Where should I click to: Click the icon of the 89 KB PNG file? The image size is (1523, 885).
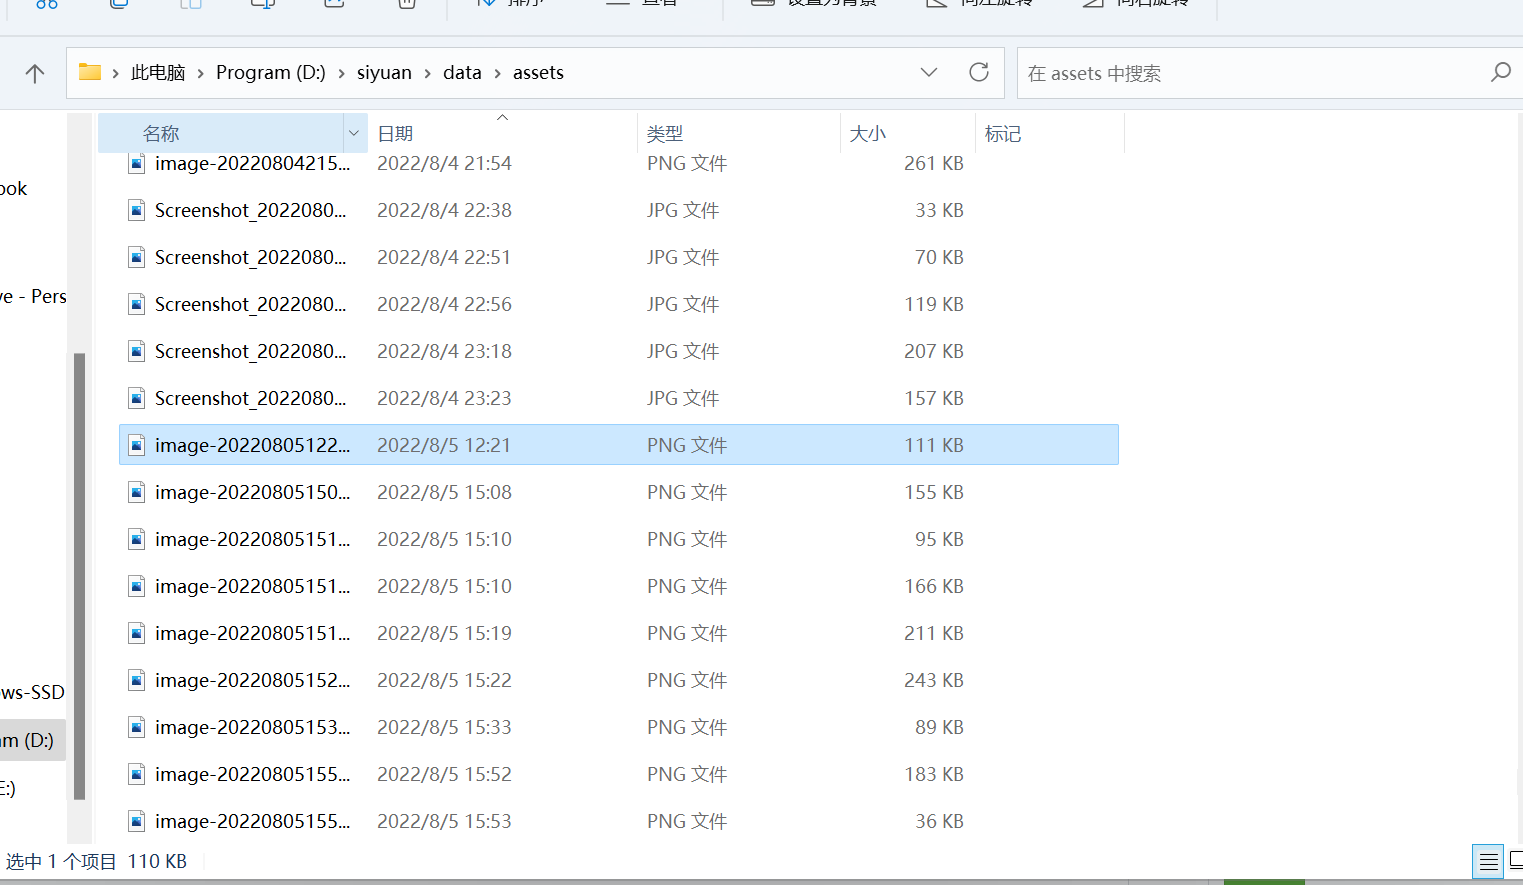coord(137,727)
